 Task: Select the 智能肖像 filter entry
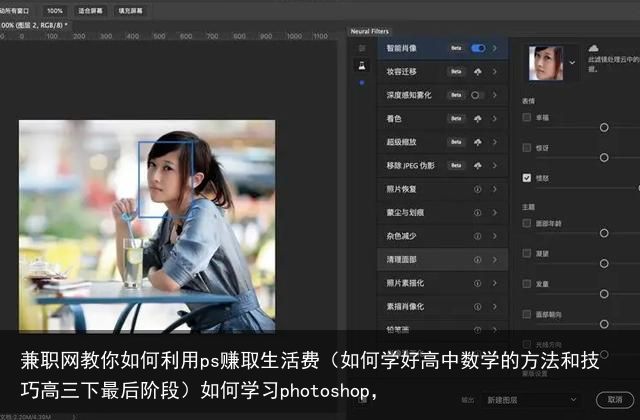pos(442,48)
